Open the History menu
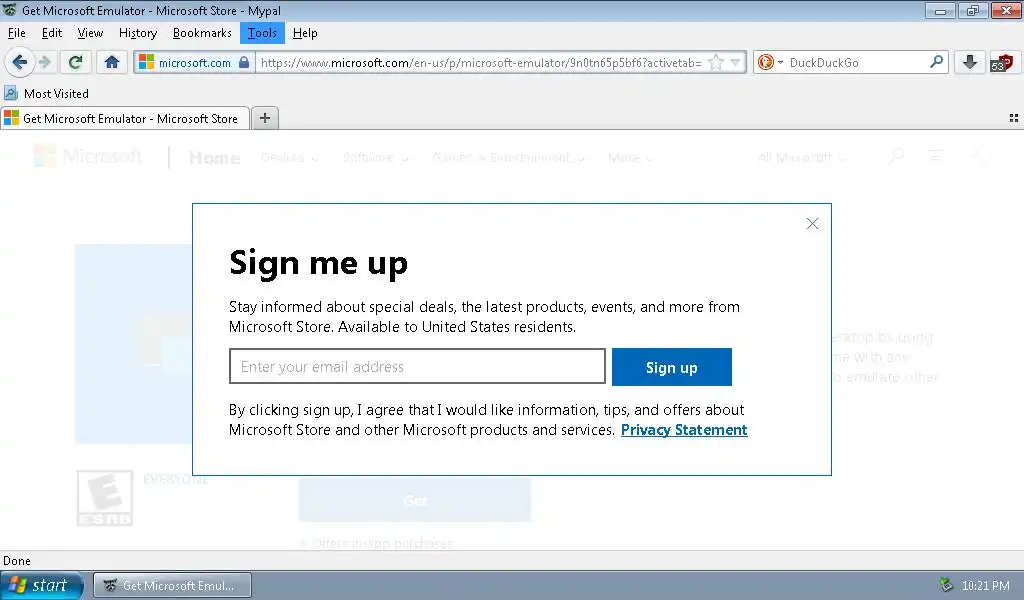 pos(138,33)
